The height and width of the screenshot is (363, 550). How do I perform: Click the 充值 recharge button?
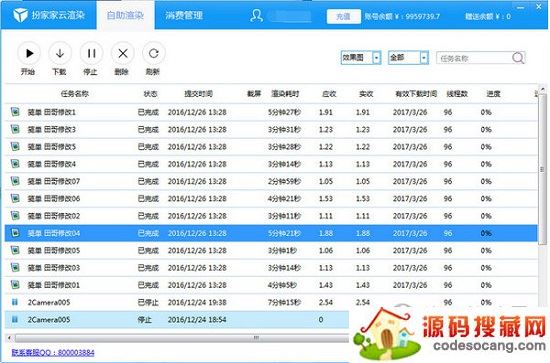(x=343, y=16)
